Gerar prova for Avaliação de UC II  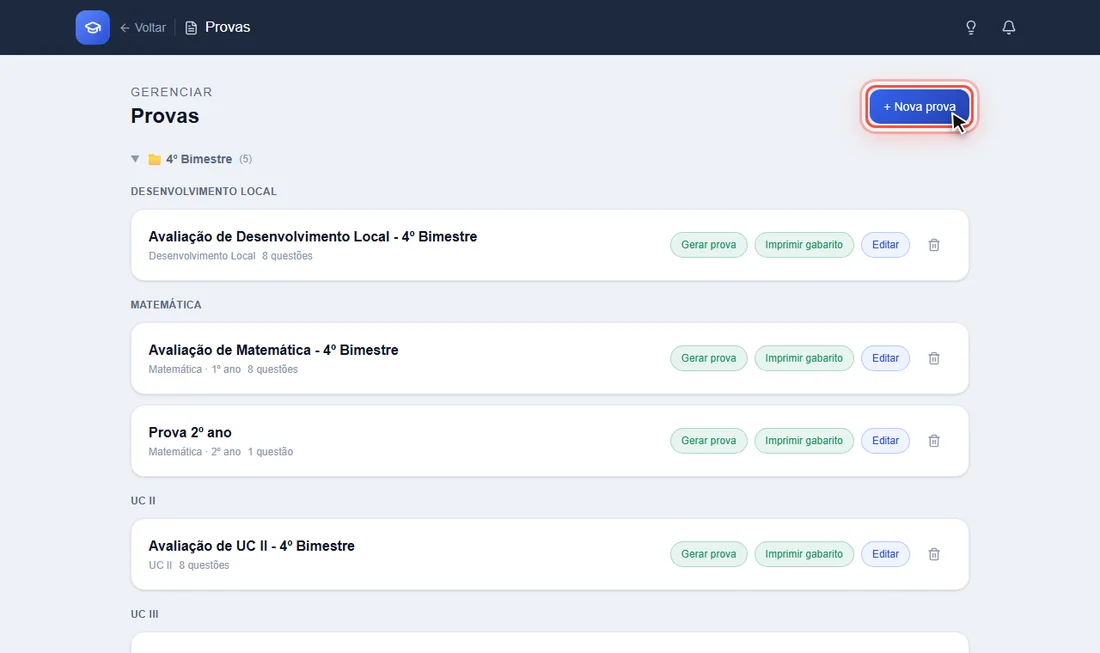pos(709,554)
